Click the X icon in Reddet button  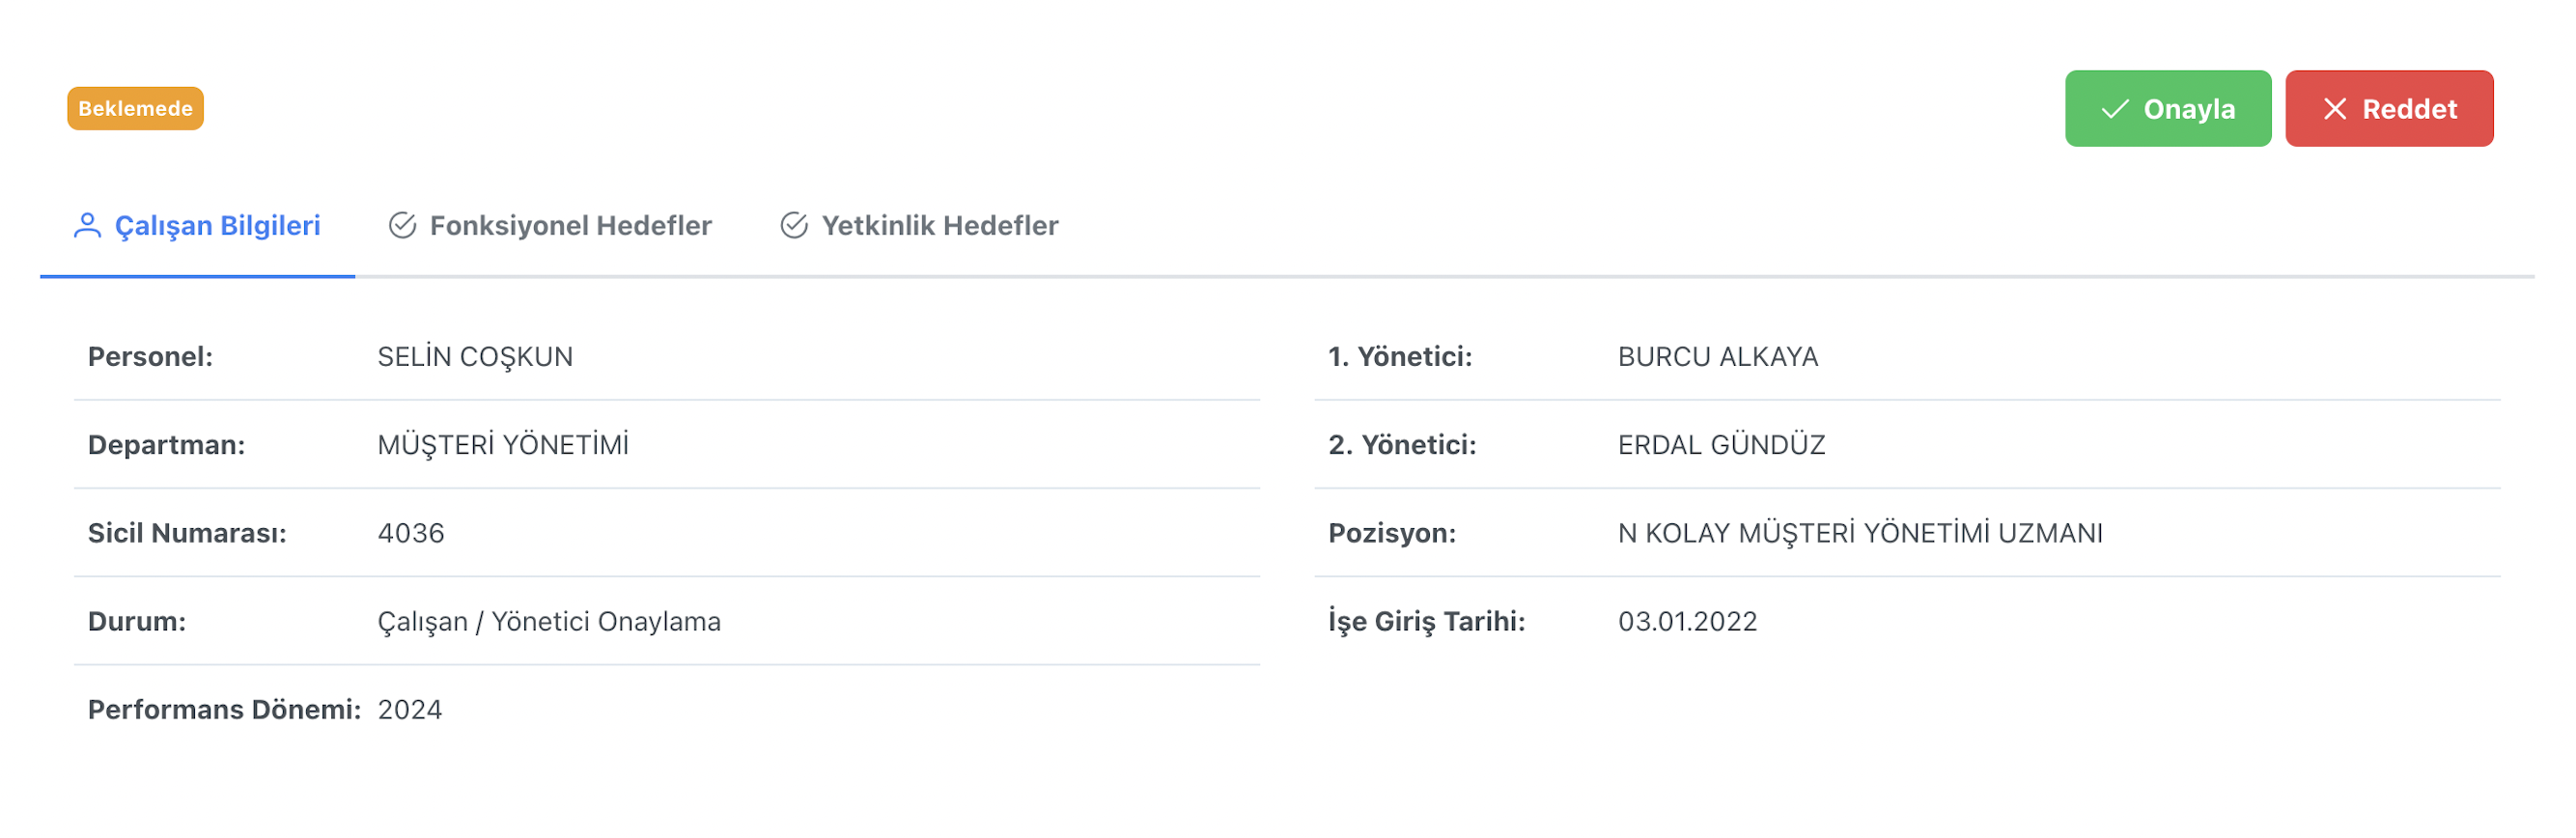click(2335, 109)
